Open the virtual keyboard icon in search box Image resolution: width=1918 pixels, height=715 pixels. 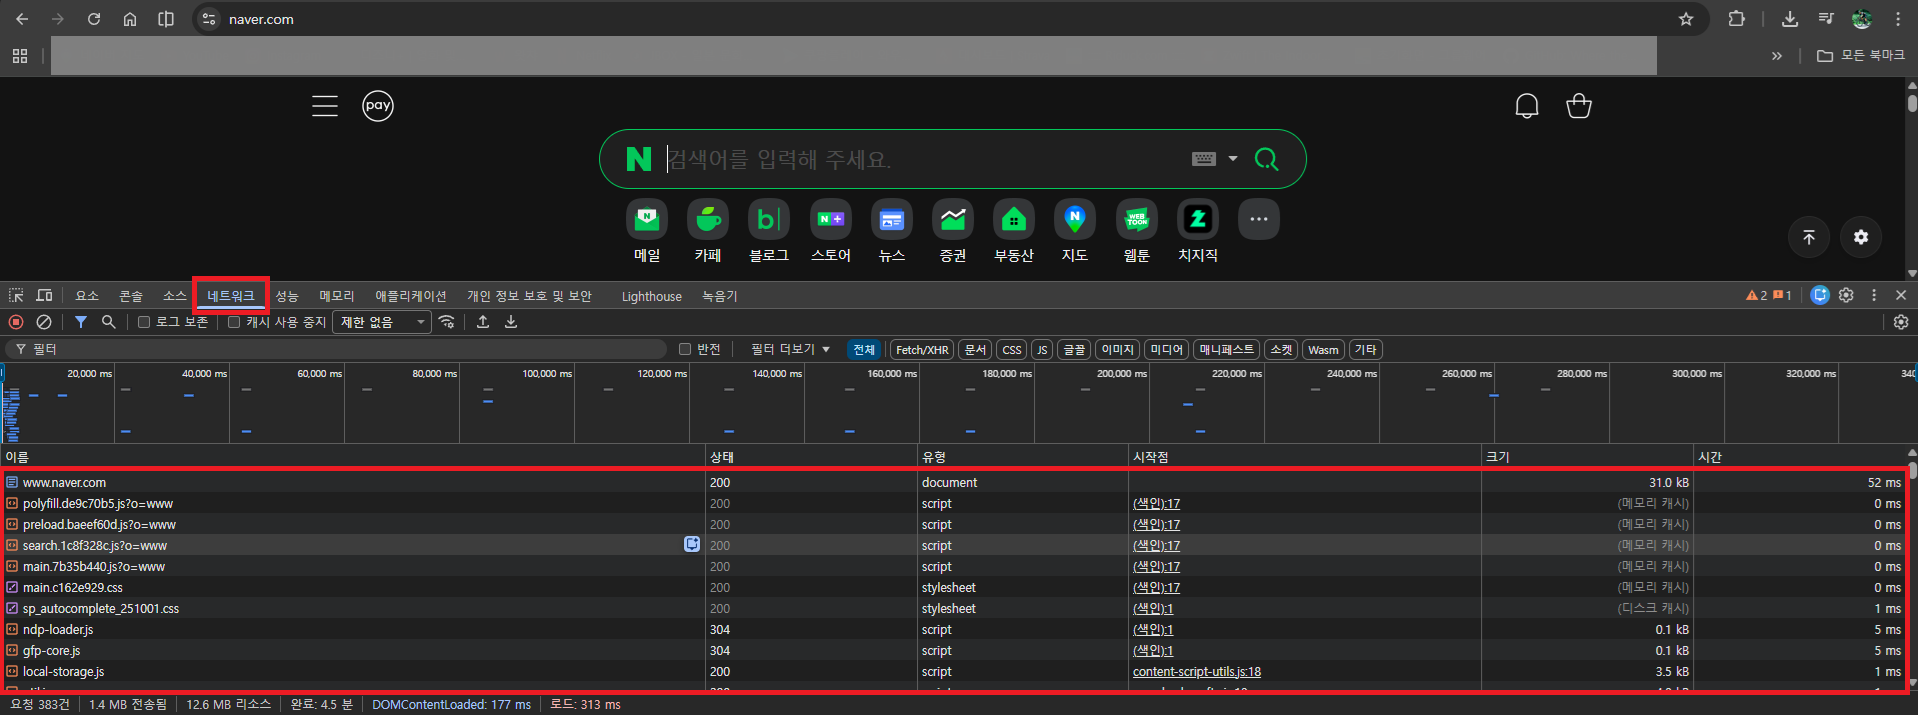point(1204,159)
